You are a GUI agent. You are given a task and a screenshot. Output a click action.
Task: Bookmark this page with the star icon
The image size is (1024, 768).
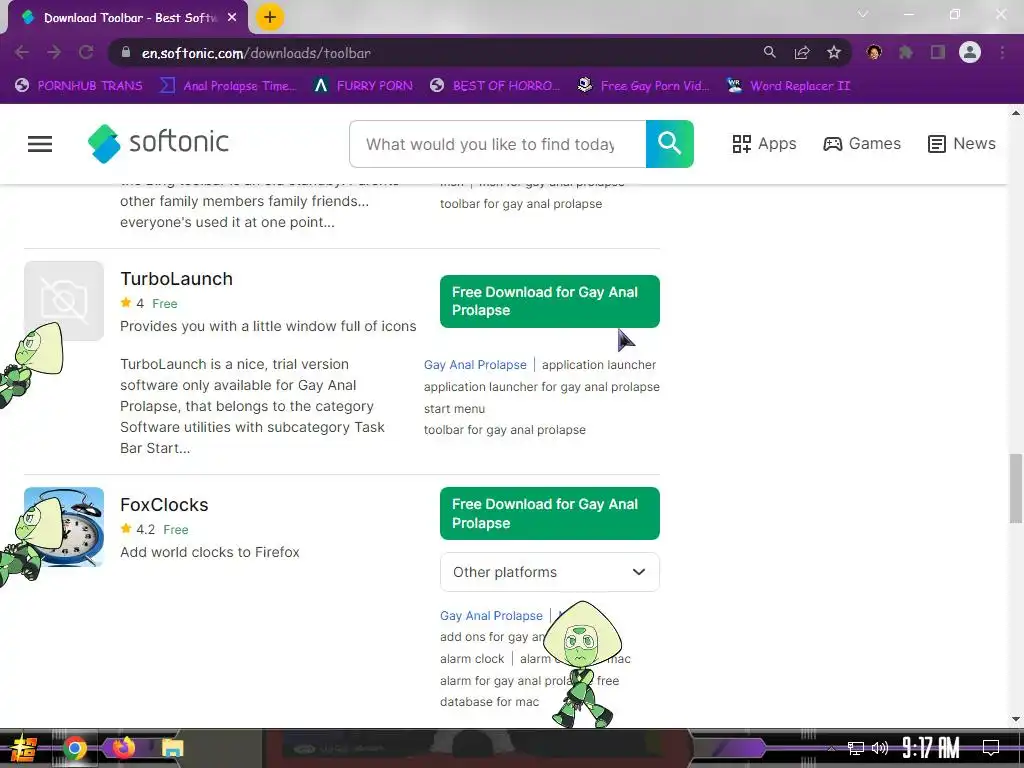coord(834,52)
